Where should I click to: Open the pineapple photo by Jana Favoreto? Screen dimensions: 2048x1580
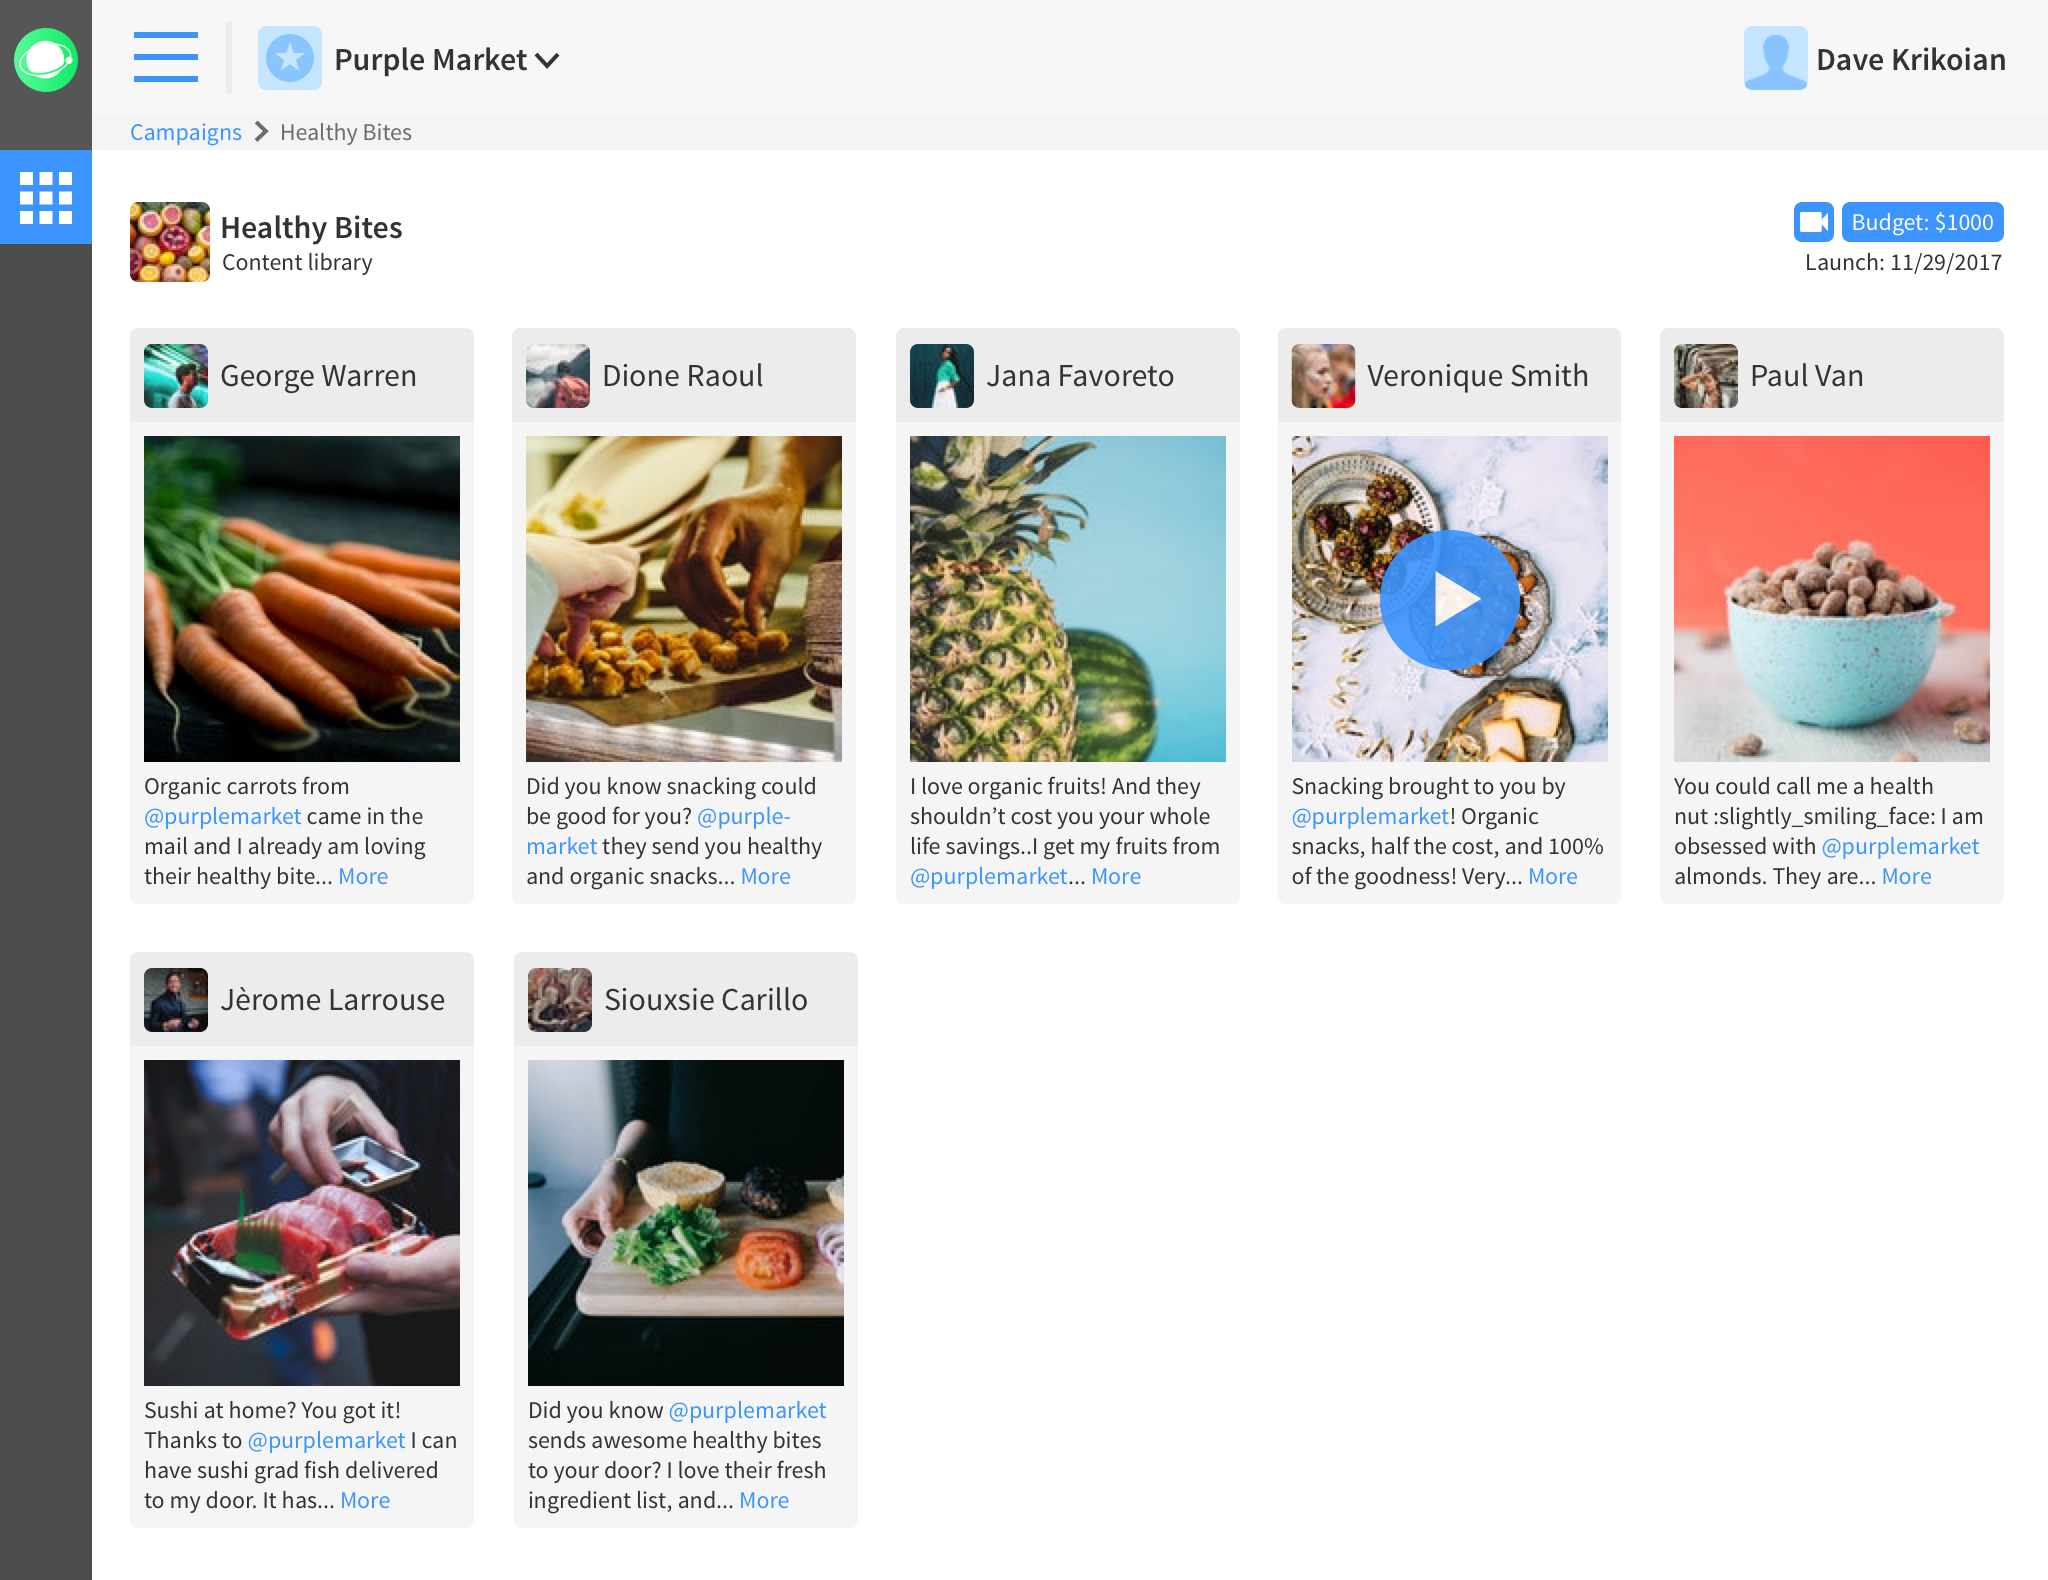pyautogui.click(x=1067, y=599)
